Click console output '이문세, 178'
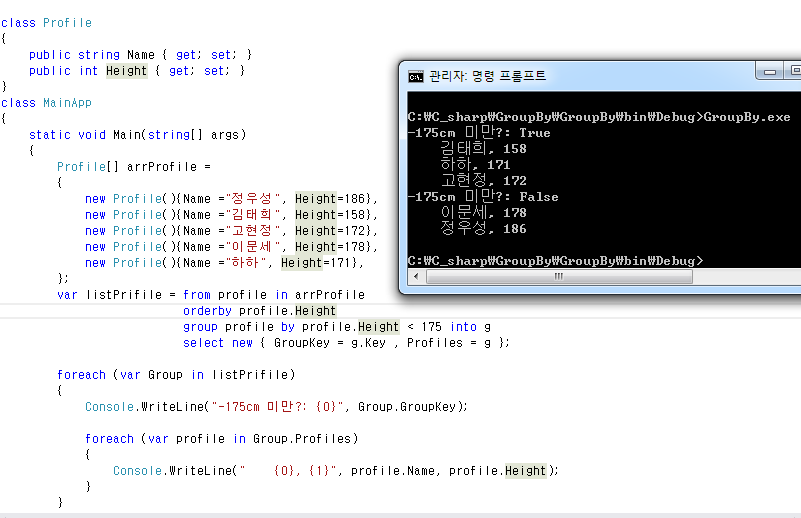This screenshot has width=801, height=518. pos(483,213)
